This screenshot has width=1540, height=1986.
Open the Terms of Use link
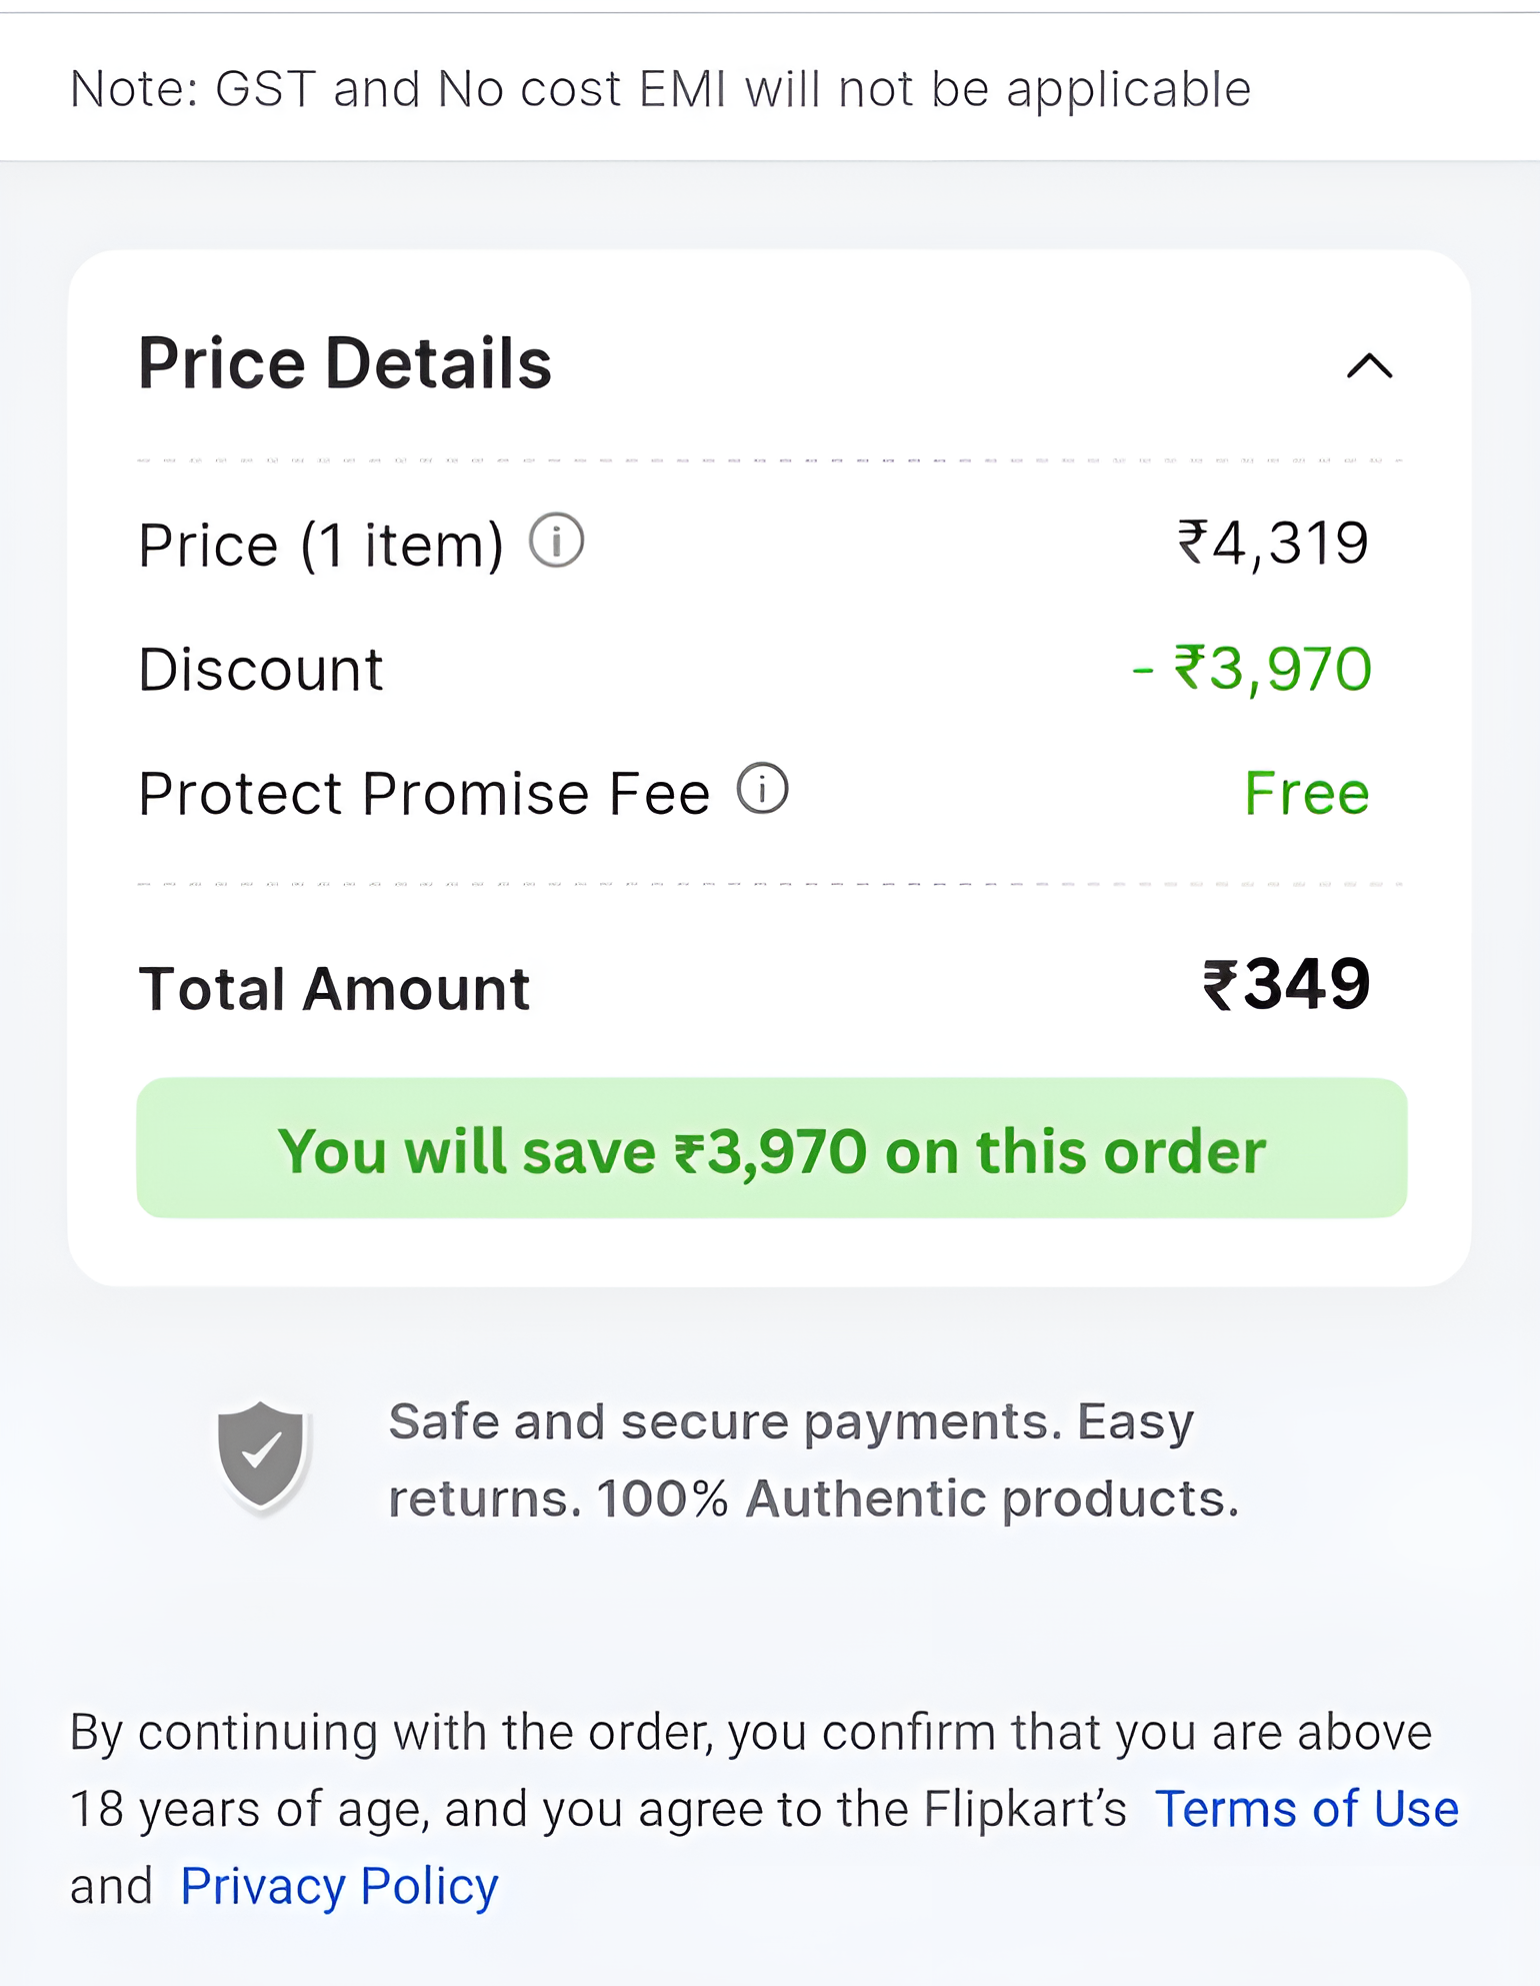tap(1307, 1808)
